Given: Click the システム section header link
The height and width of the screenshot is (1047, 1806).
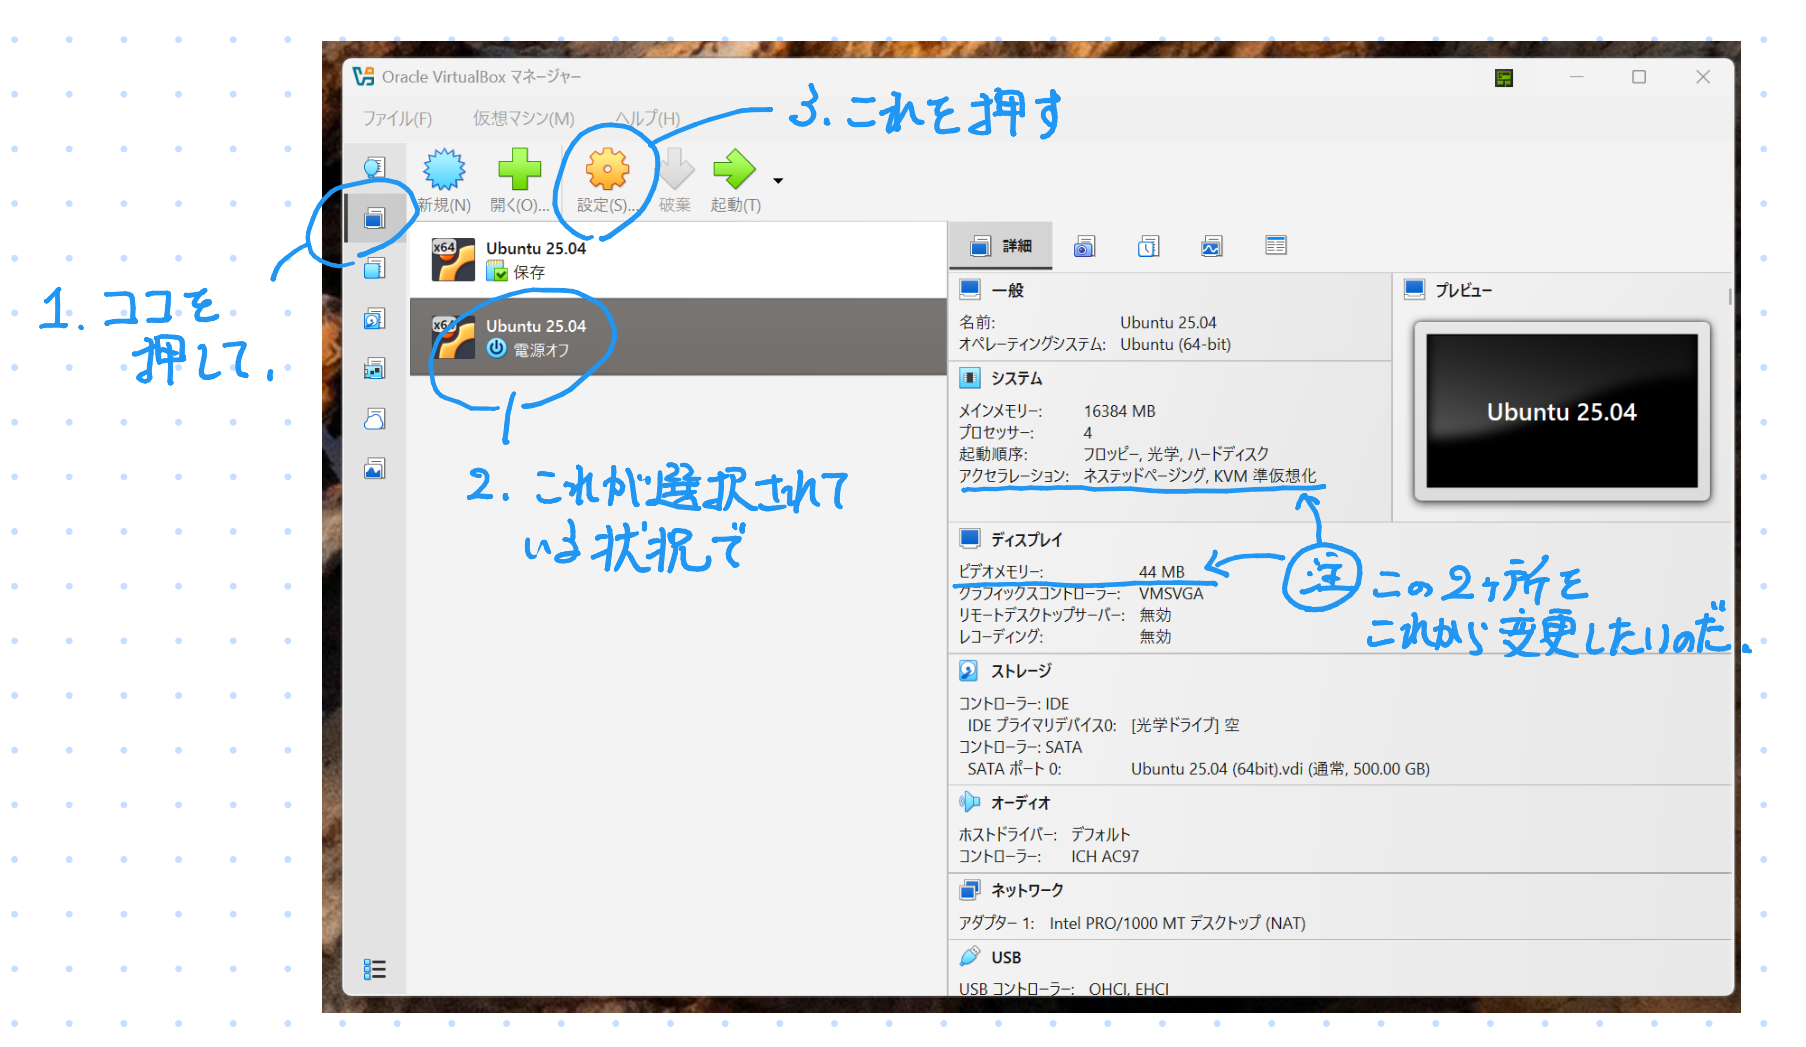Looking at the screenshot, I should (1016, 378).
